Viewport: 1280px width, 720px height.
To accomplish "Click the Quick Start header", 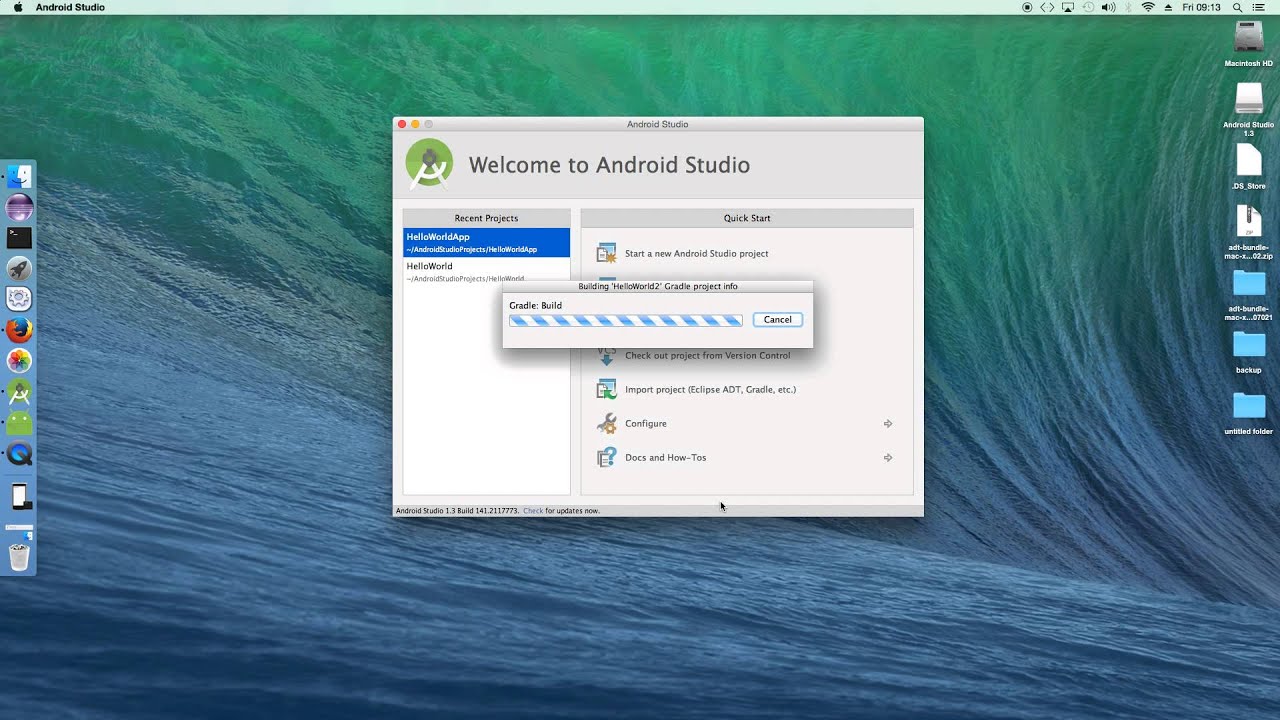I will click(747, 218).
